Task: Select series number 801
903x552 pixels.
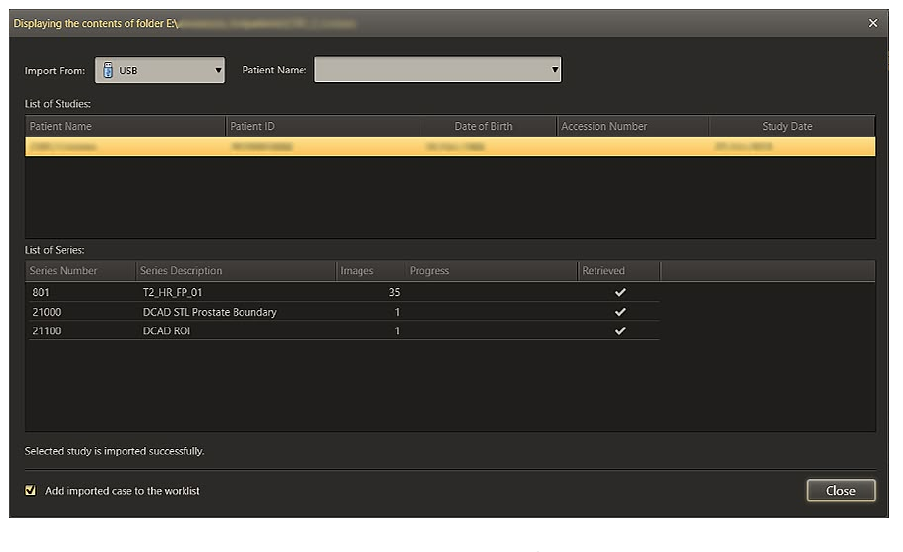Action: pyautogui.click(x=41, y=292)
